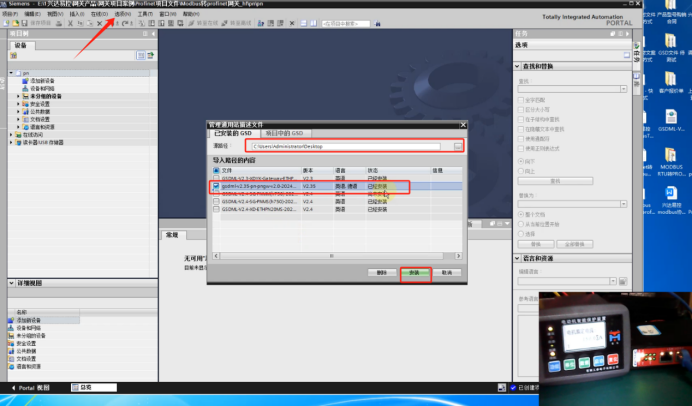The width and height of the screenshot is (692, 406).
Task: Click the dialog scrollbar right arrow
Action: 459,256
